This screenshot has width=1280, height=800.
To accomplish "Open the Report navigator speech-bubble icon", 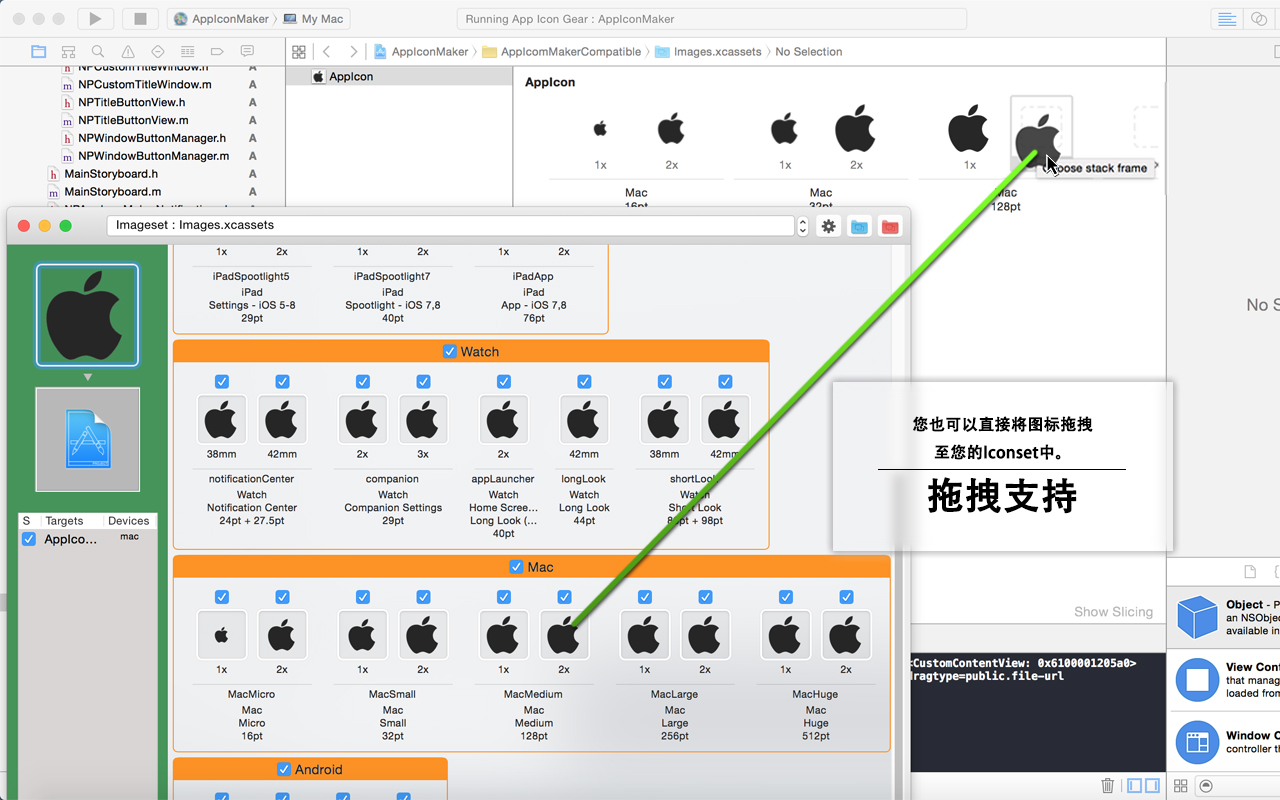I will coord(247,52).
